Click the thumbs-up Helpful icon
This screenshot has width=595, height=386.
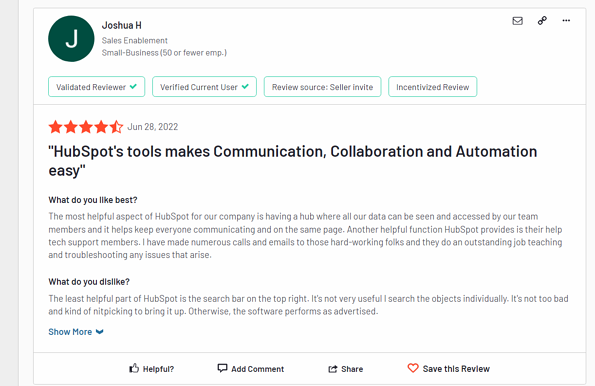[x=134, y=368]
